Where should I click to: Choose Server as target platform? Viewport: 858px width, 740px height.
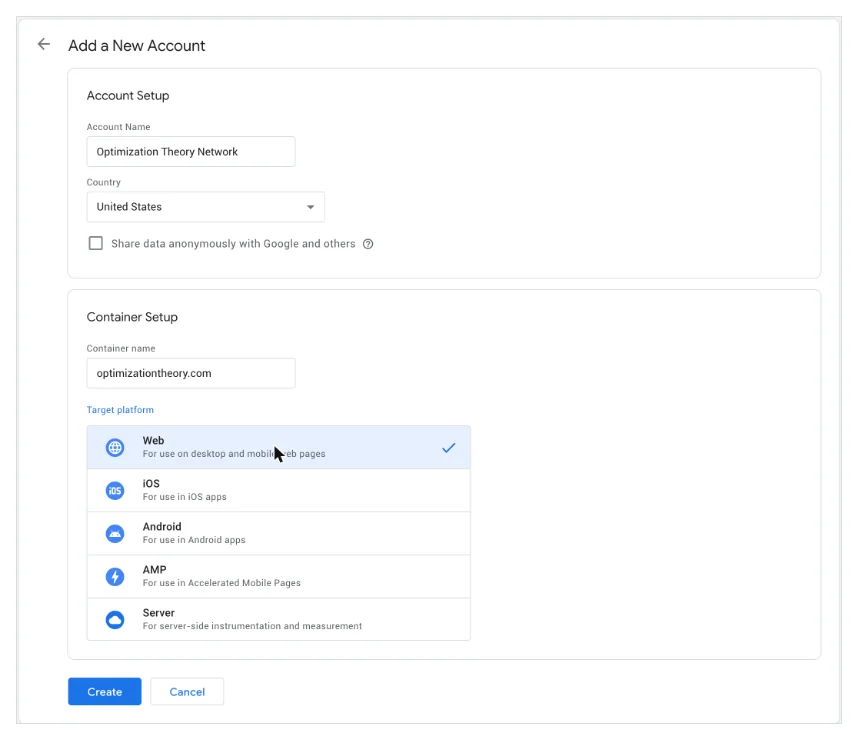point(279,620)
